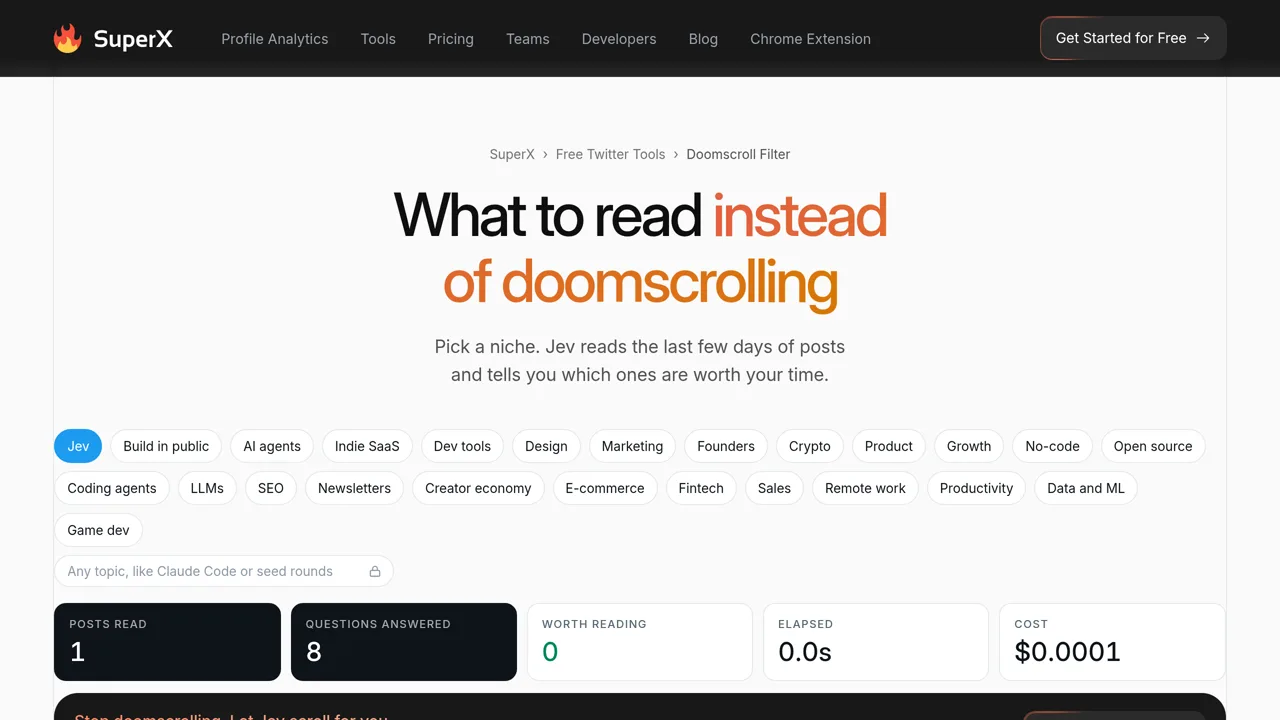Pick the Creator economy chip
Image resolution: width=1280 pixels, height=720 pixels.
[x=478, y=488]
